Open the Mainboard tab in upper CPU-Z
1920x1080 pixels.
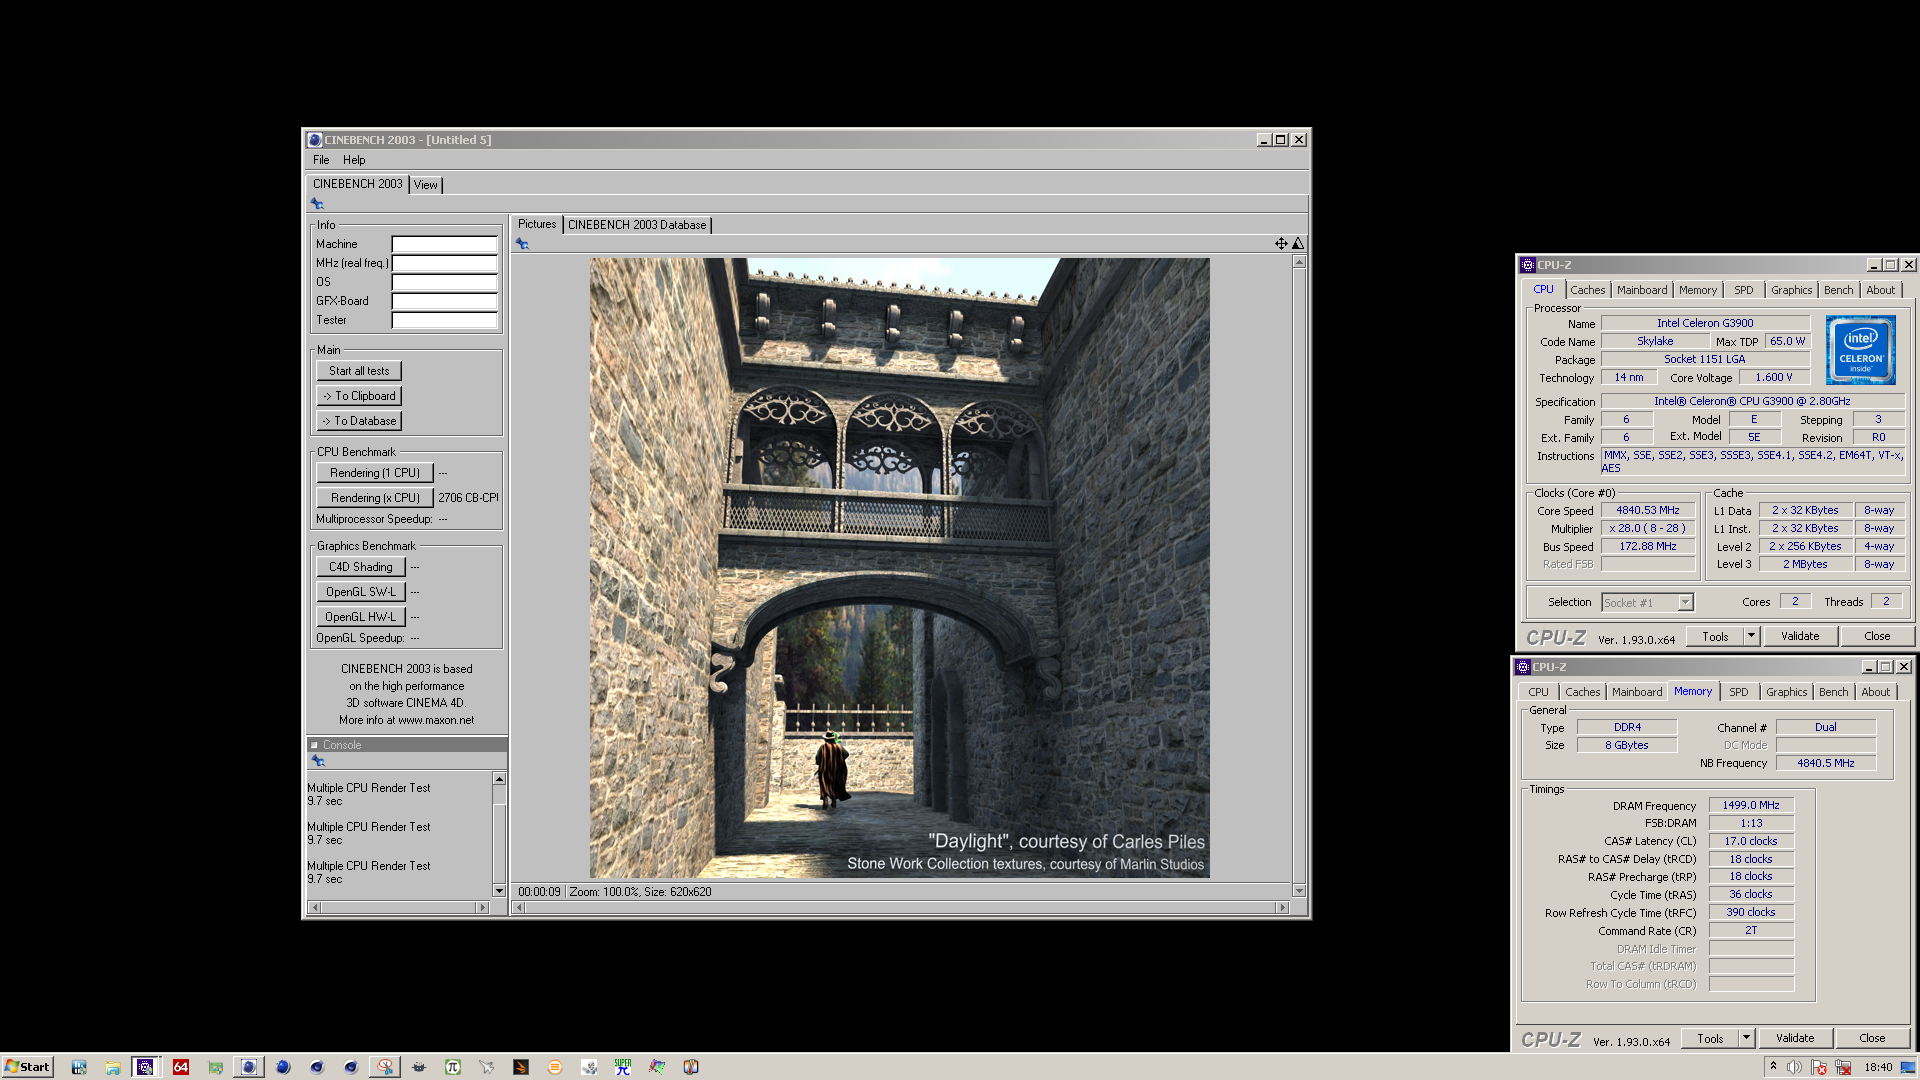pos(1642,290)
